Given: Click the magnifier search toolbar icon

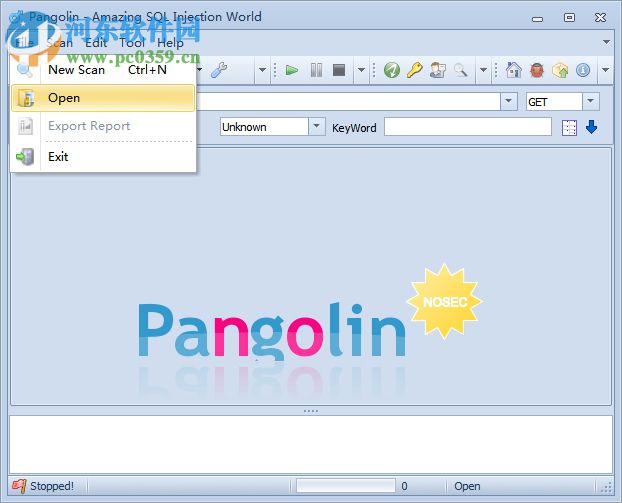Looking at the screenshot, I should (461, 71).
